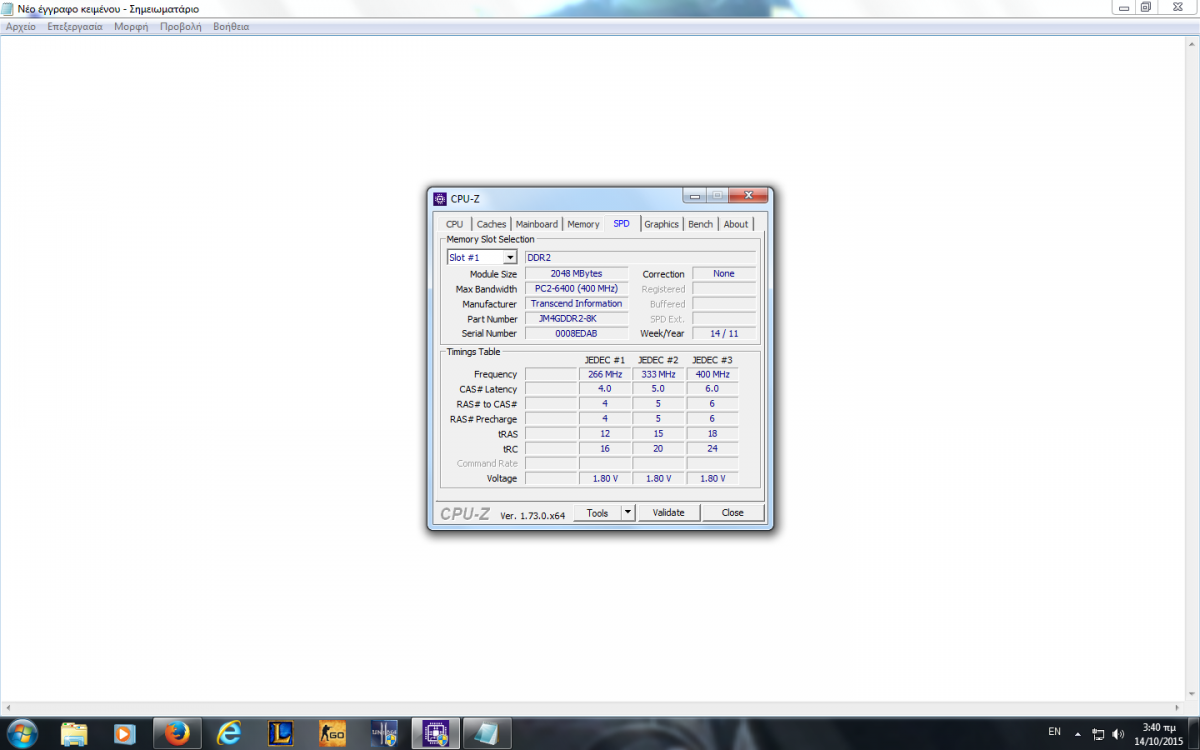Click the JEDEC #1 tRAS value 12
The width and height of the screenshot is (1200, 750).
pyautogui.click(x=605, y=434)
